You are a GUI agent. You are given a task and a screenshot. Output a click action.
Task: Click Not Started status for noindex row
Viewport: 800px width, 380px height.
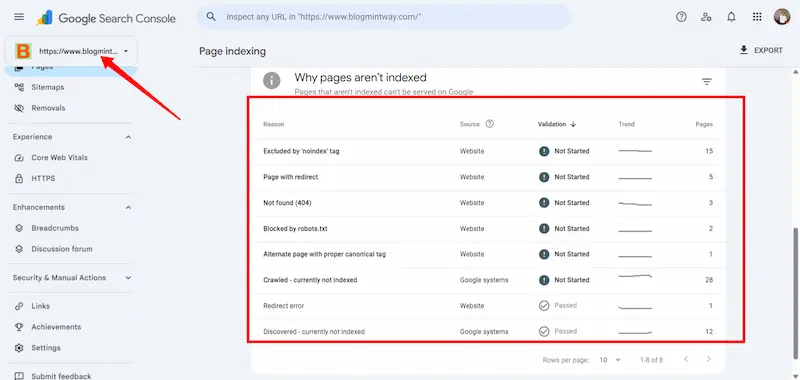tap(564, 151)
